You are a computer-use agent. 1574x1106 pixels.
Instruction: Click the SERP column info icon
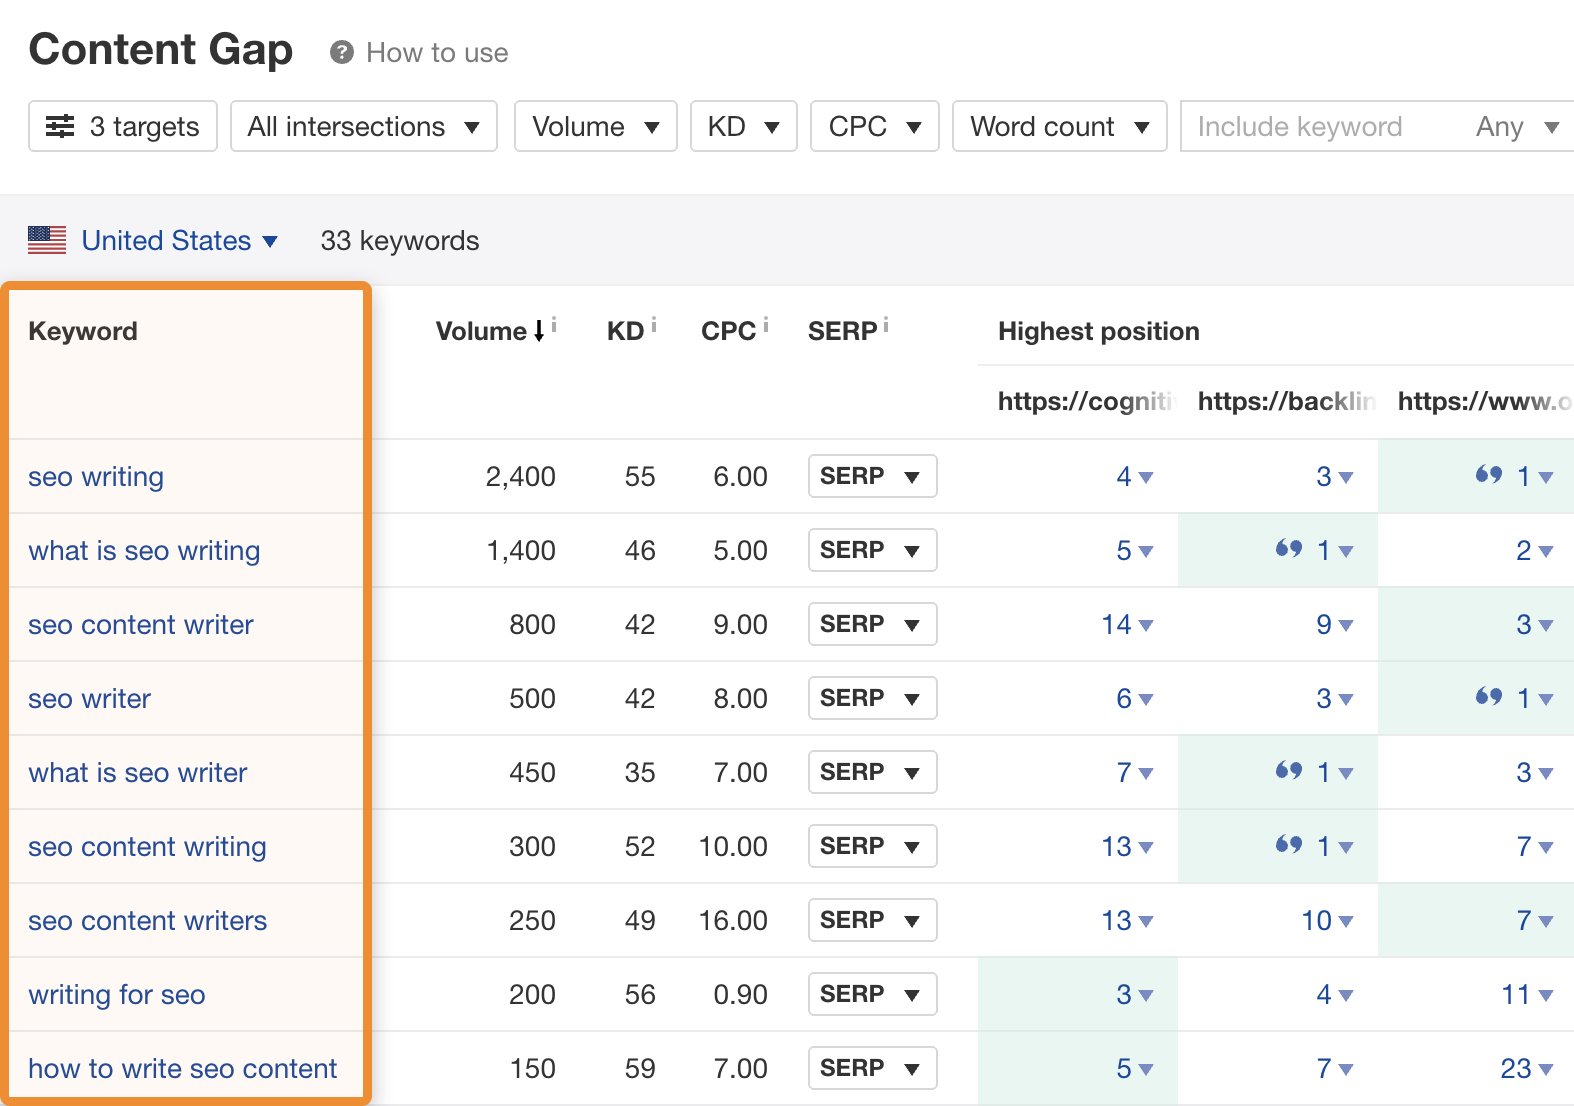point(886,325)
